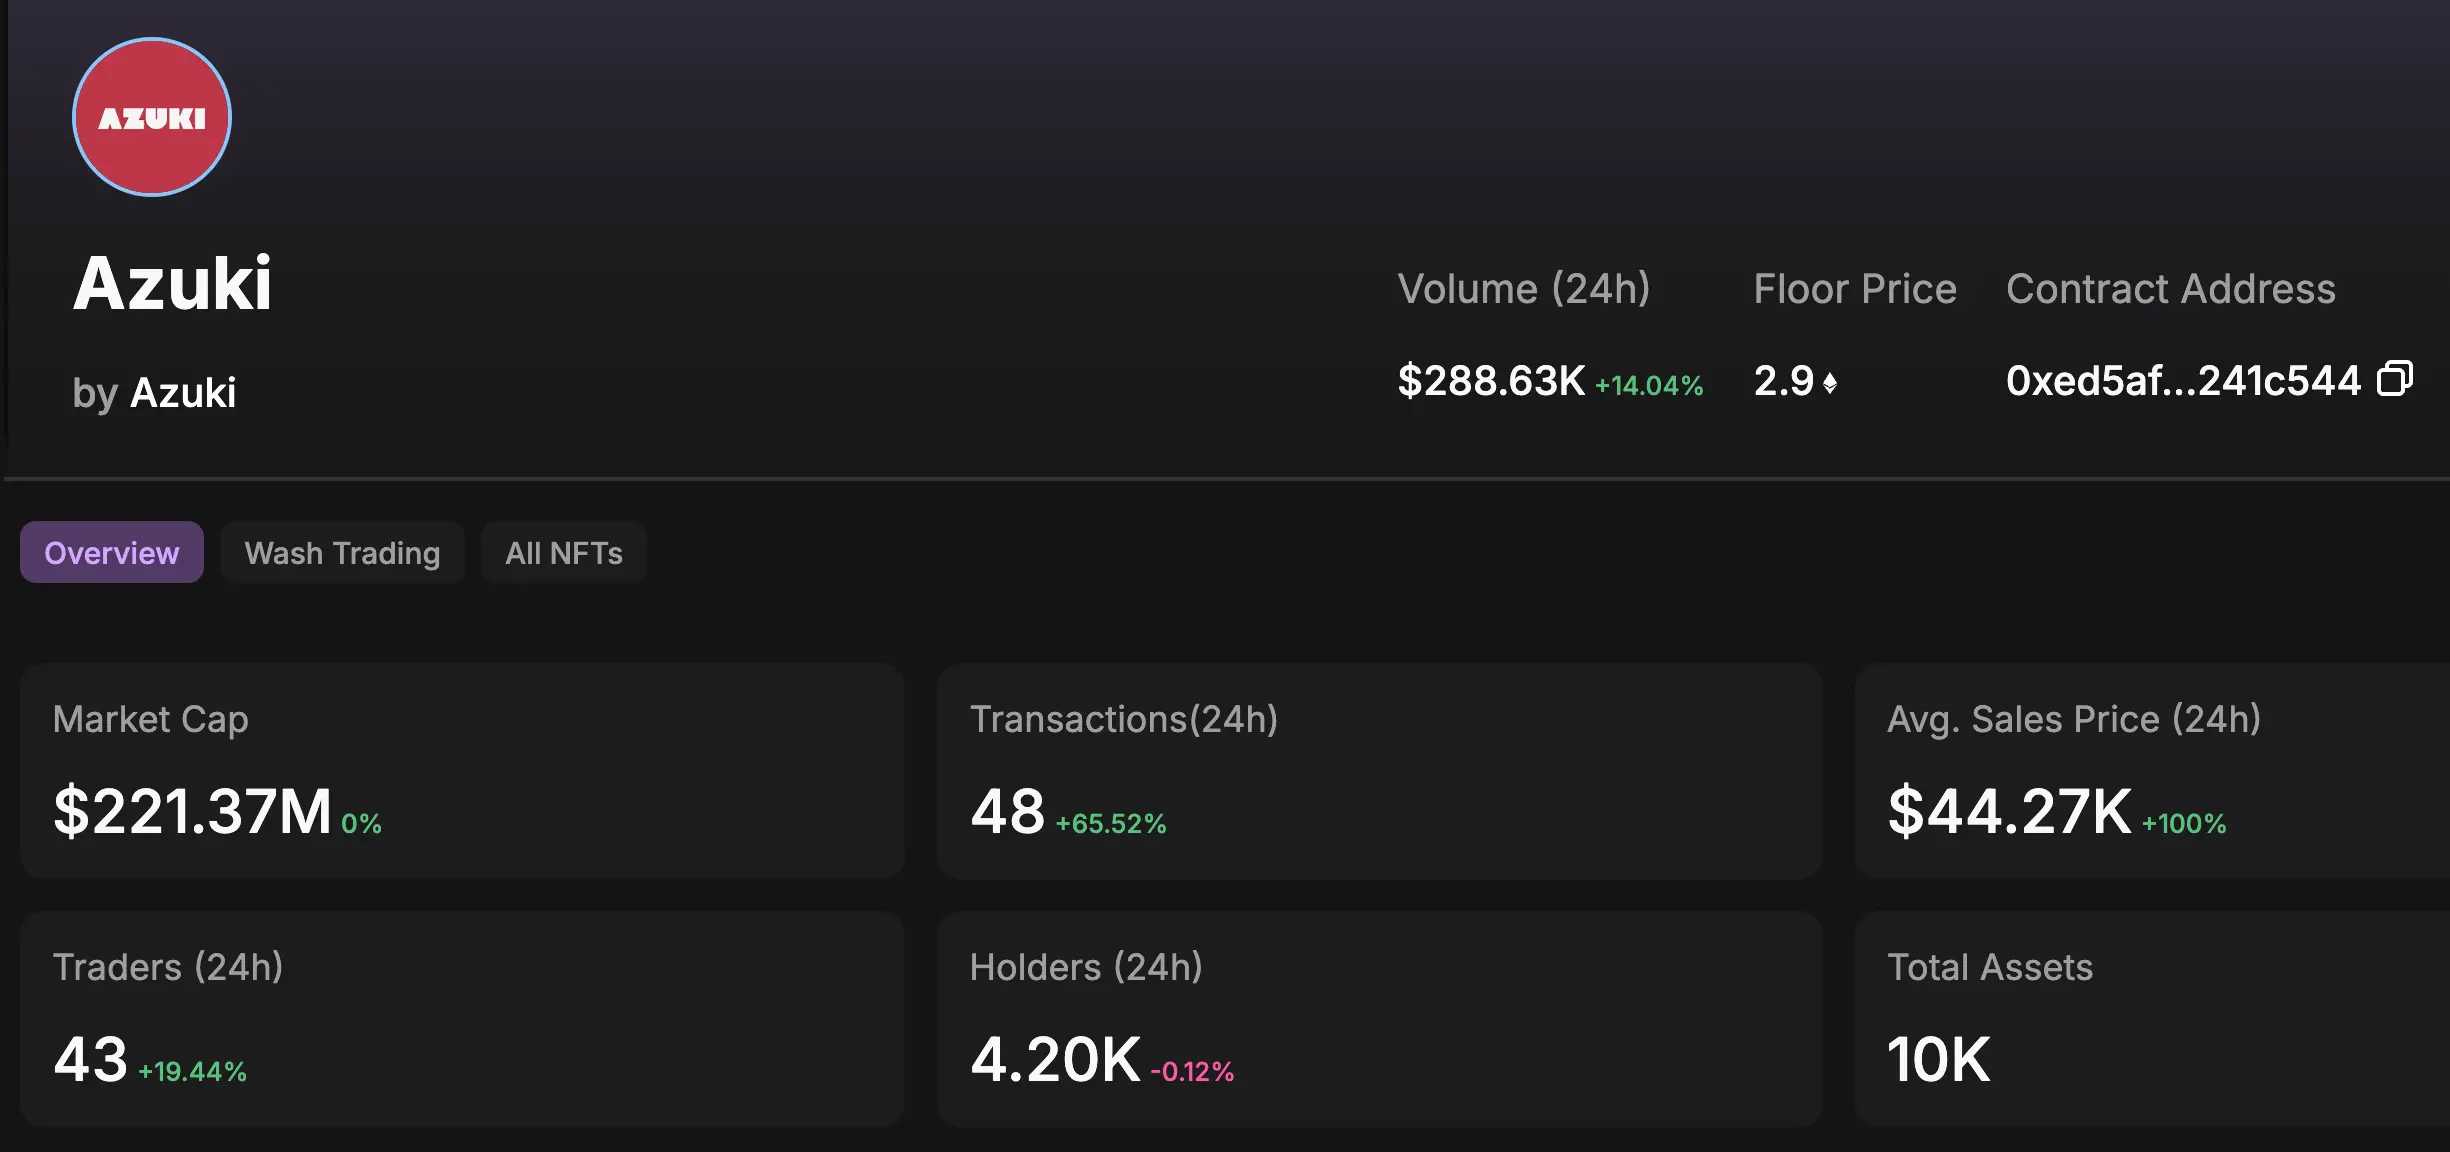Click the Transactions(24h) stat card

tap(1378, 772)
